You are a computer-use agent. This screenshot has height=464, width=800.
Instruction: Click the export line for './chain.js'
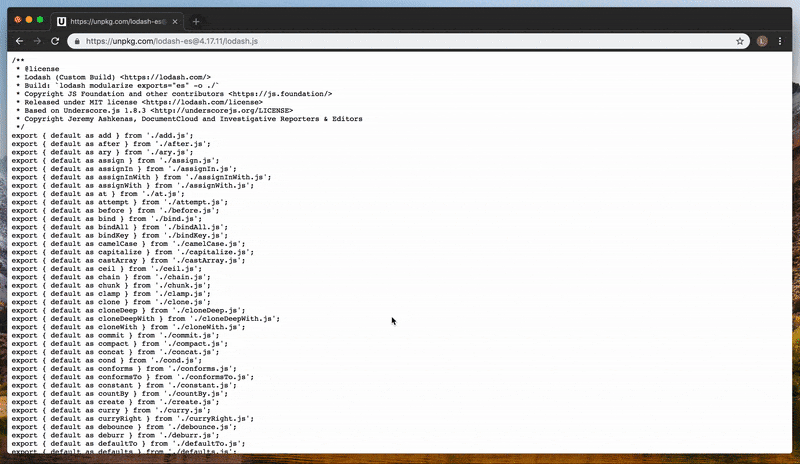coord(111,277)
